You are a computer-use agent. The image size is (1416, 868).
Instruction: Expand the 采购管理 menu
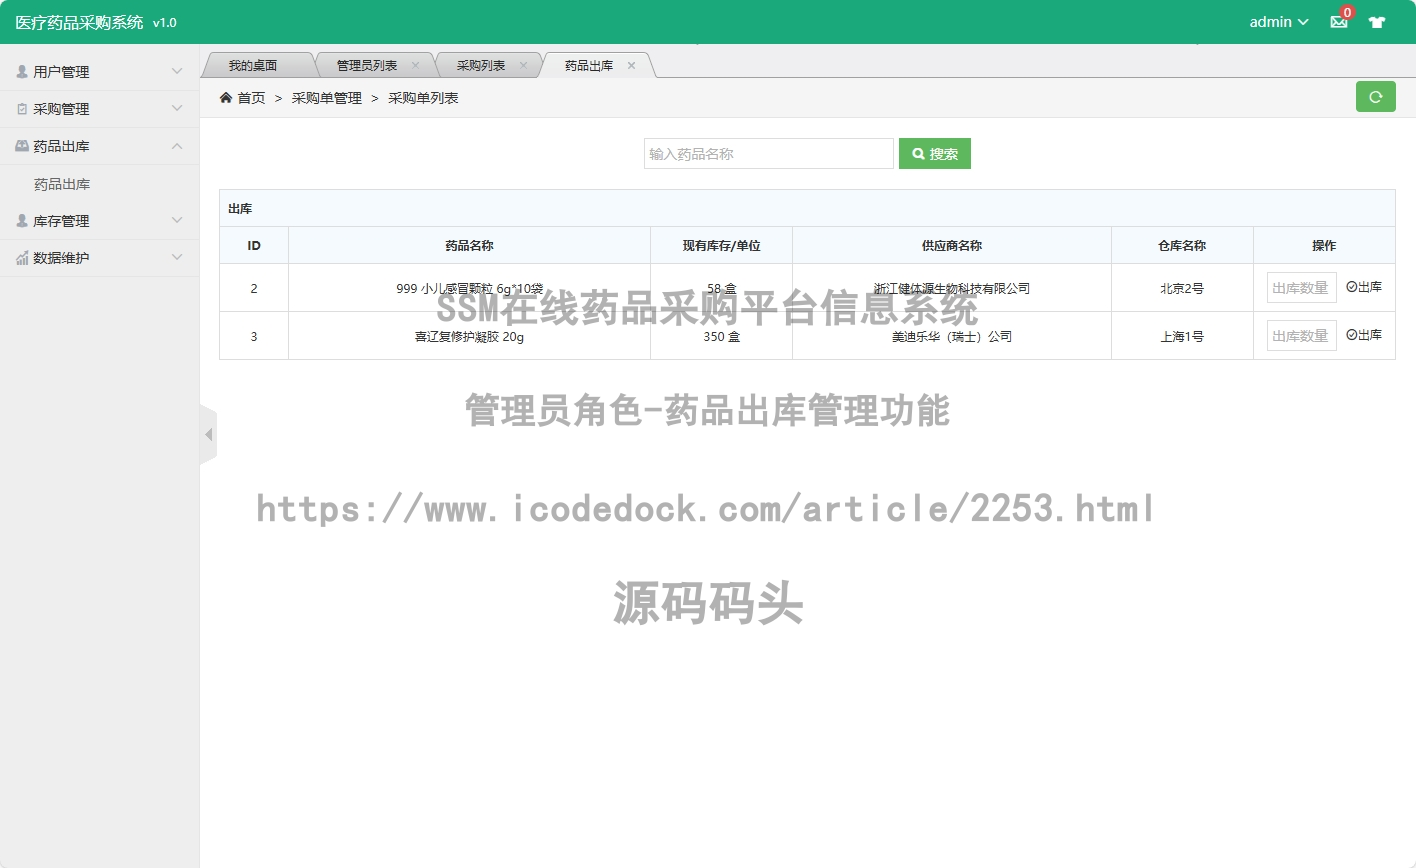point(100,109)
